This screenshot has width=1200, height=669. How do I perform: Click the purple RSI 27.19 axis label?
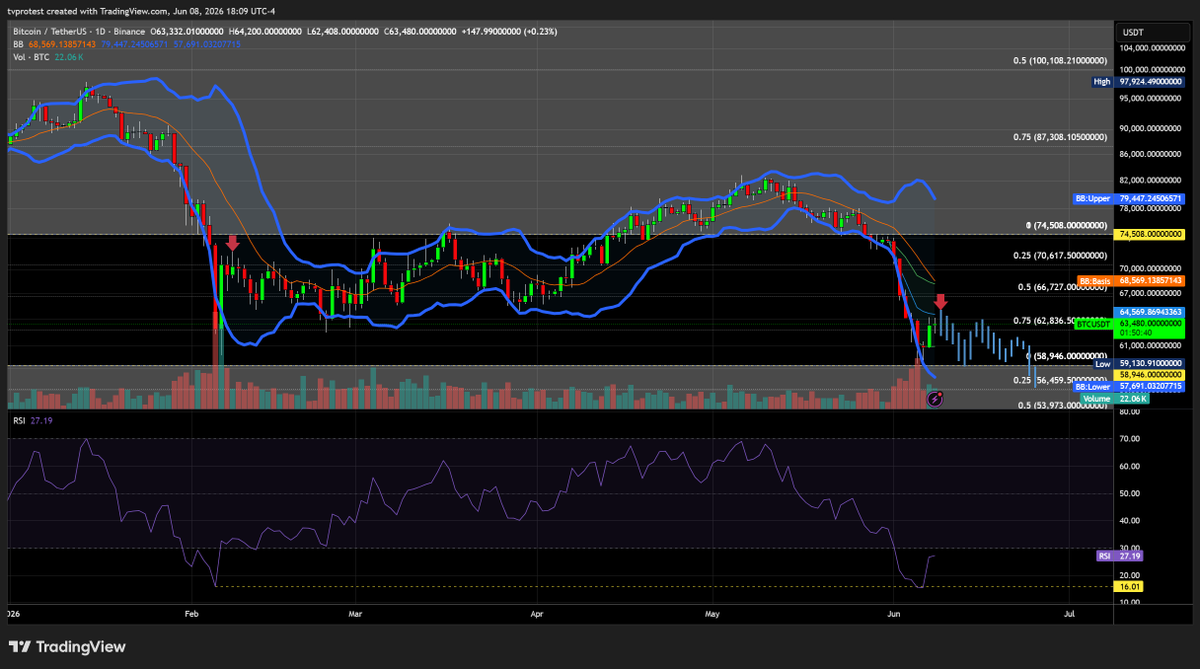(1121, 554)
